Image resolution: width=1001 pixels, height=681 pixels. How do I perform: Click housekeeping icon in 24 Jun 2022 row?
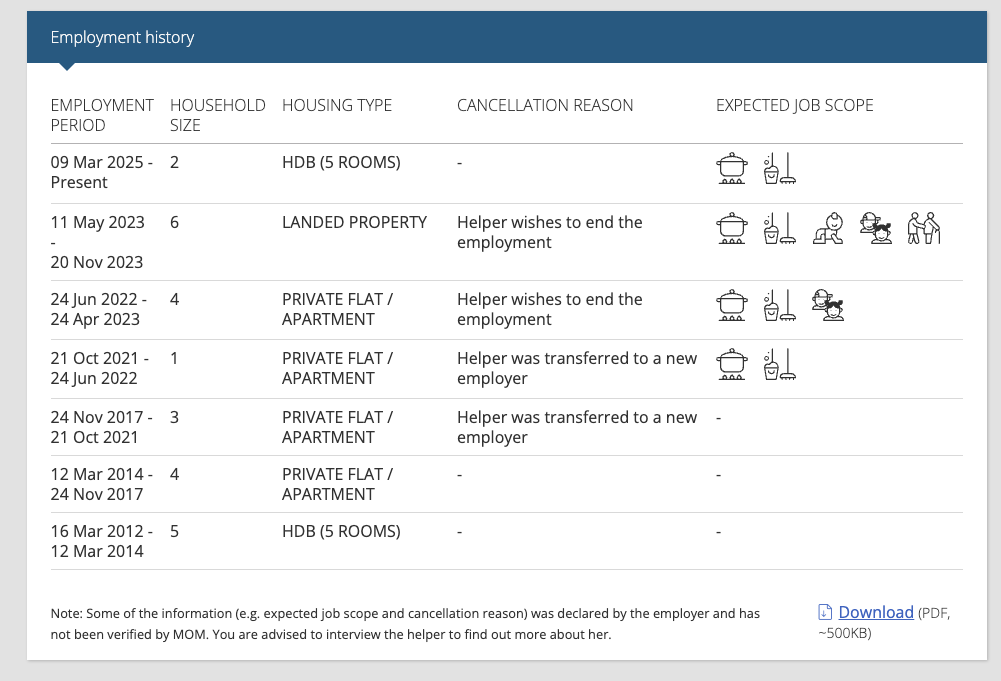tap(779, 305)
